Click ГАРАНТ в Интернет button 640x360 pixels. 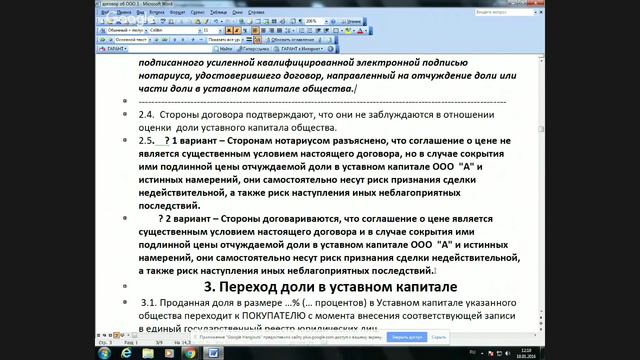click(299, 49)
